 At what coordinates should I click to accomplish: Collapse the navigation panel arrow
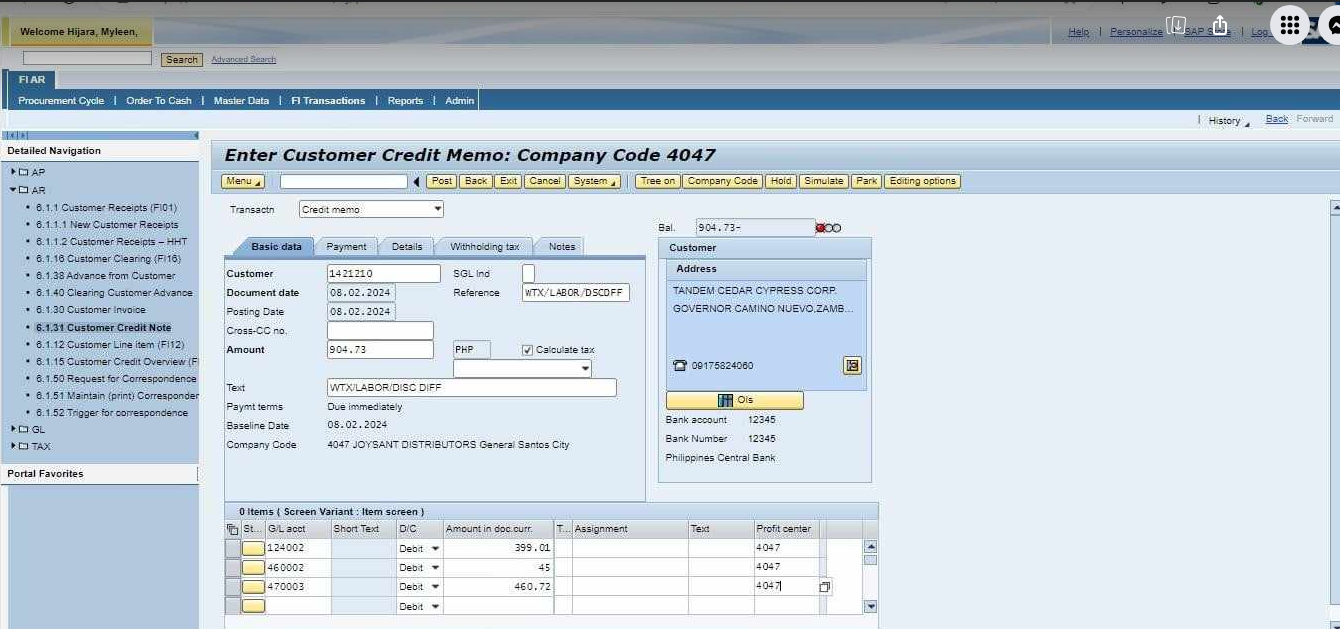coord(196,135)
